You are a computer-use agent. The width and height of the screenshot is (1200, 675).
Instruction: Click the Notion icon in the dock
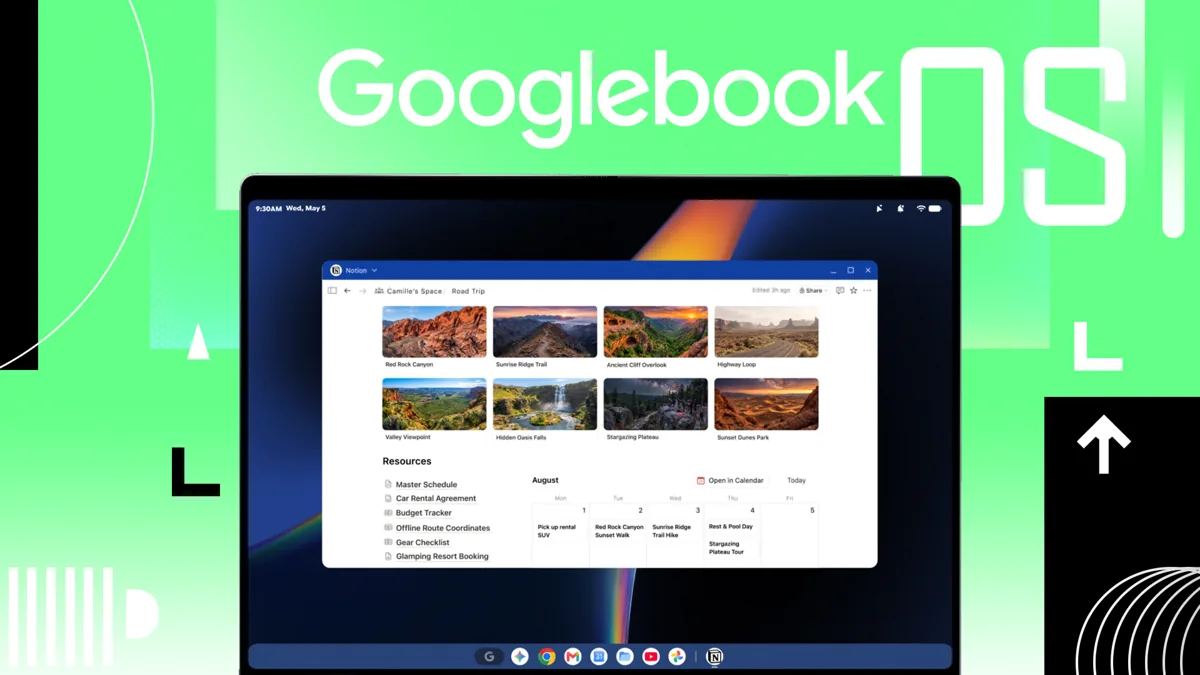point(715,657)
